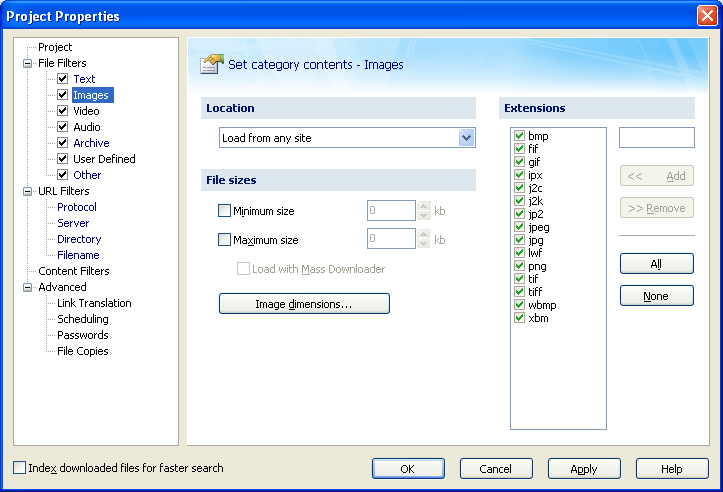Select the Images tree item
The image size is (723, 492).
click(x=93, y=95)
